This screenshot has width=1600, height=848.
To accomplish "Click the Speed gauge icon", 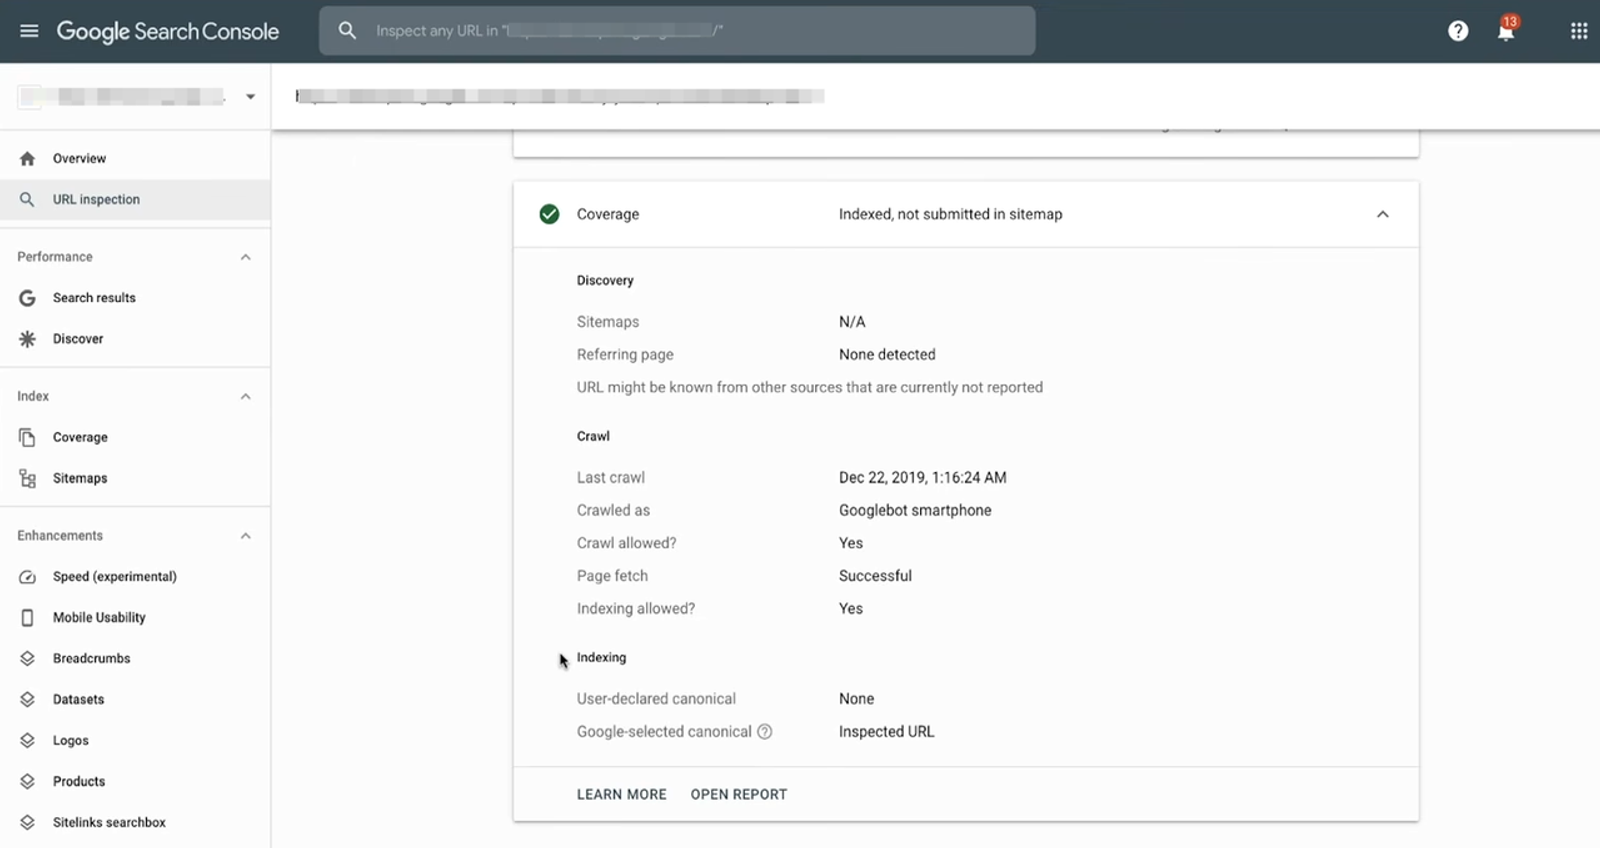I will pyautogui.click(x=27, y=577).
